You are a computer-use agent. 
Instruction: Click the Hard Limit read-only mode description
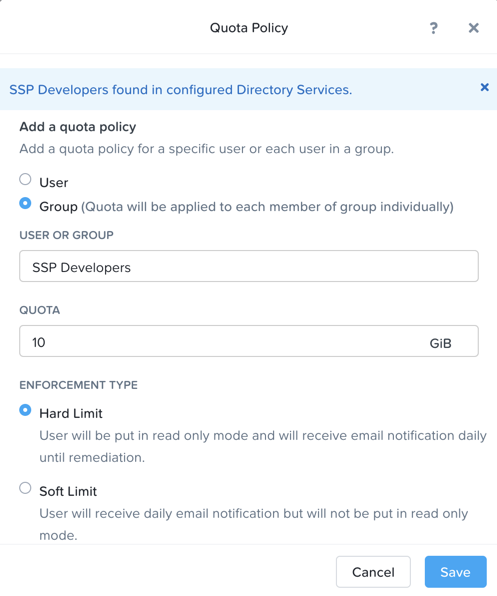point(263,446)
